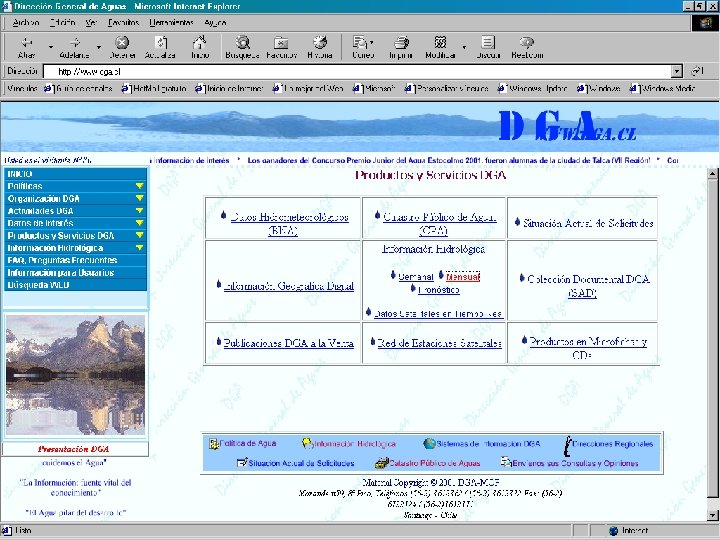Image resolution: width=720 pixels, height=540 pixels.
Task: Click the page scrollbar down arrow
Action: [x=712, y=515]
